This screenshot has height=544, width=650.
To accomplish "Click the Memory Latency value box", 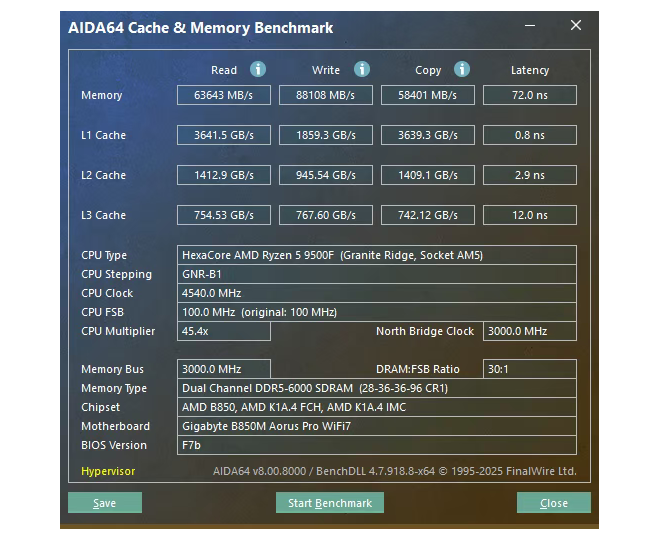I will (529, 96).
